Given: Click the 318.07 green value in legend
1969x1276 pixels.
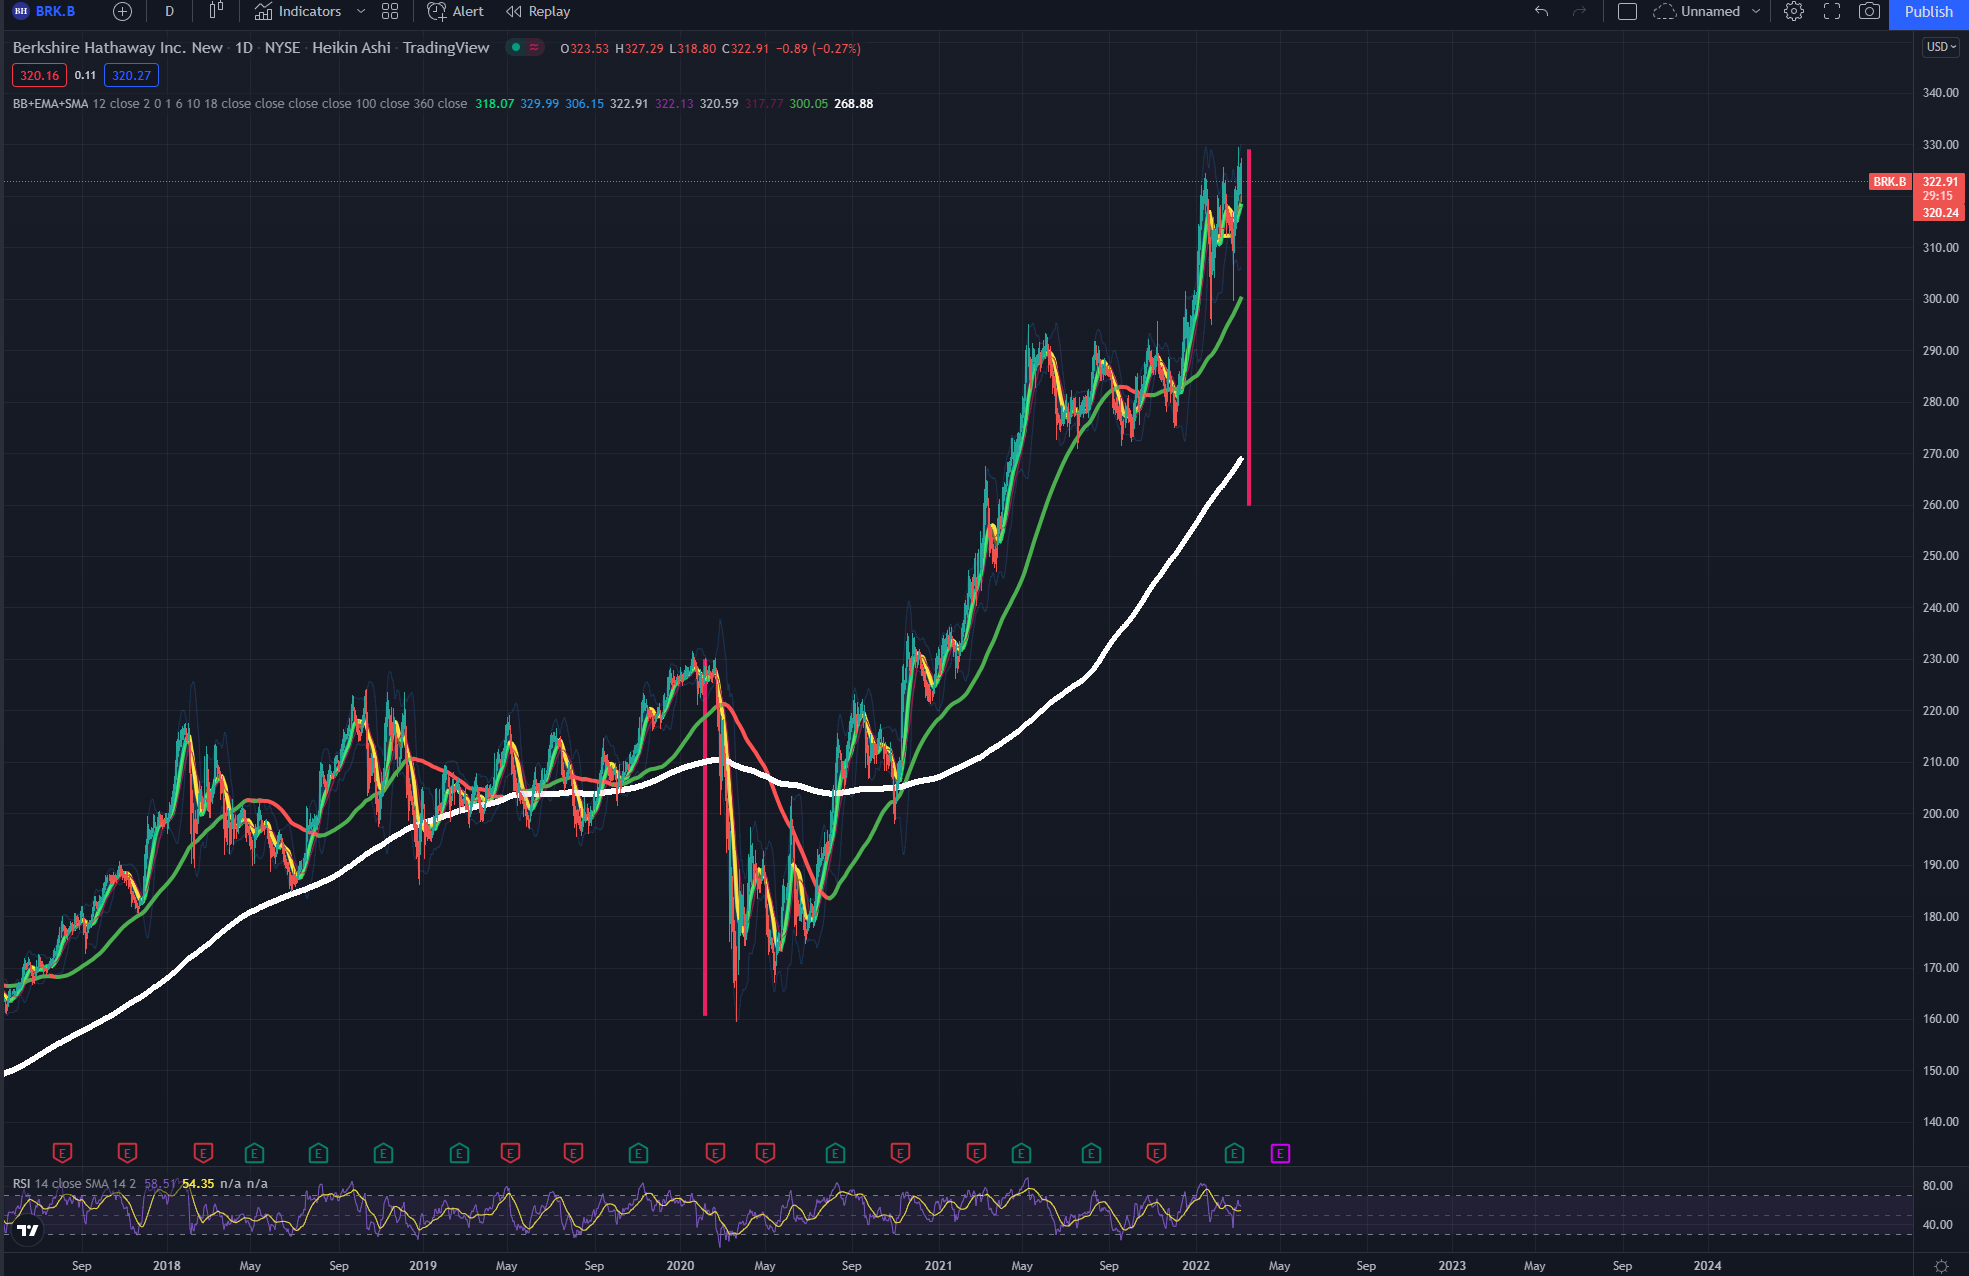Looking at the screenshot, I should pos(495,104).
